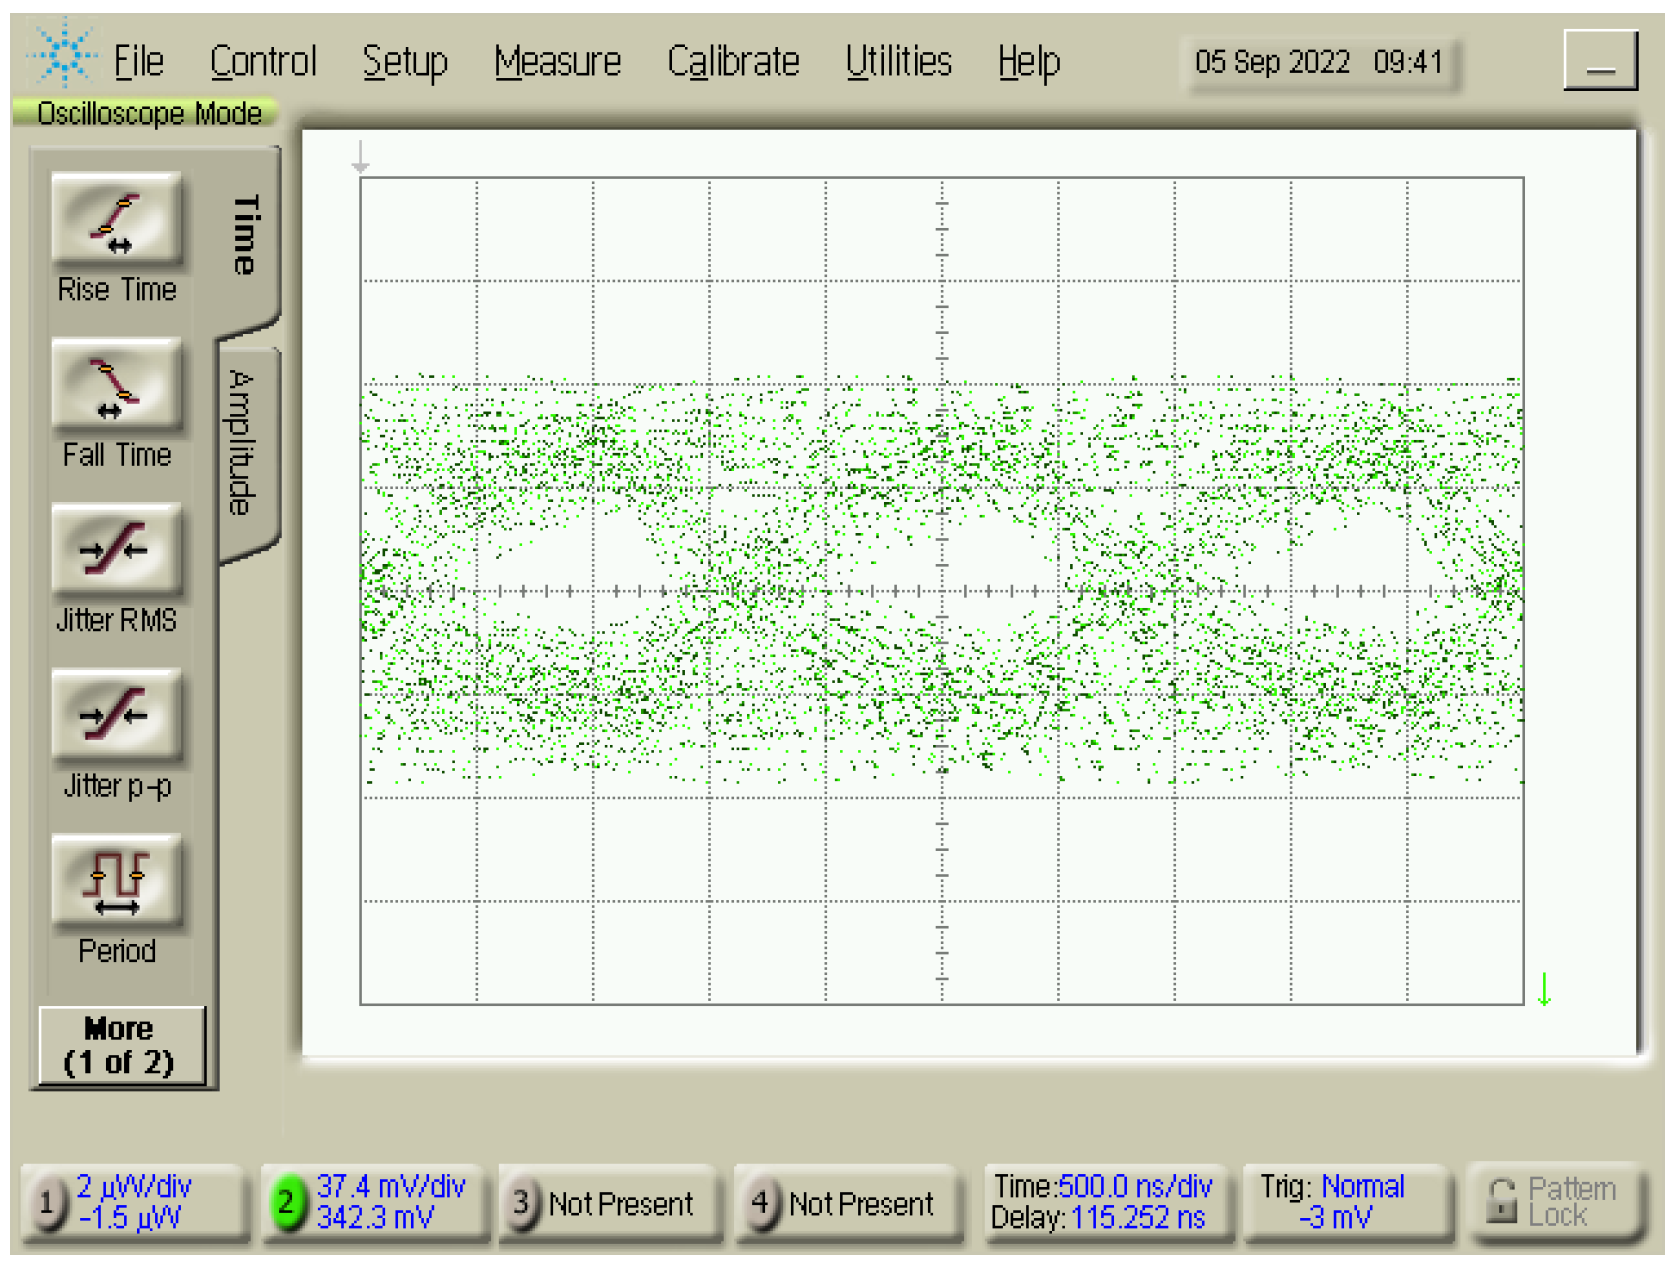This screenshot has width=1678, height=1273.
Task: Click the Period measurement icon
Action: (117, 881)
